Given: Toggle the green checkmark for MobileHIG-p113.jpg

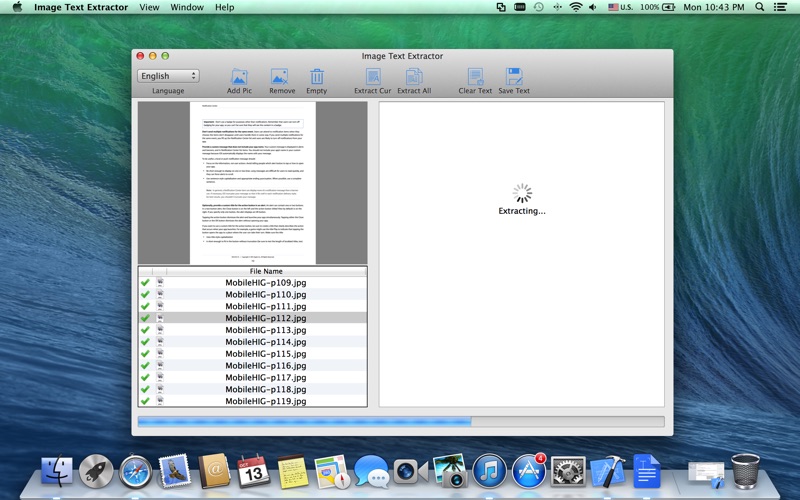Looking at the screenshot, I should click(145, 330).
